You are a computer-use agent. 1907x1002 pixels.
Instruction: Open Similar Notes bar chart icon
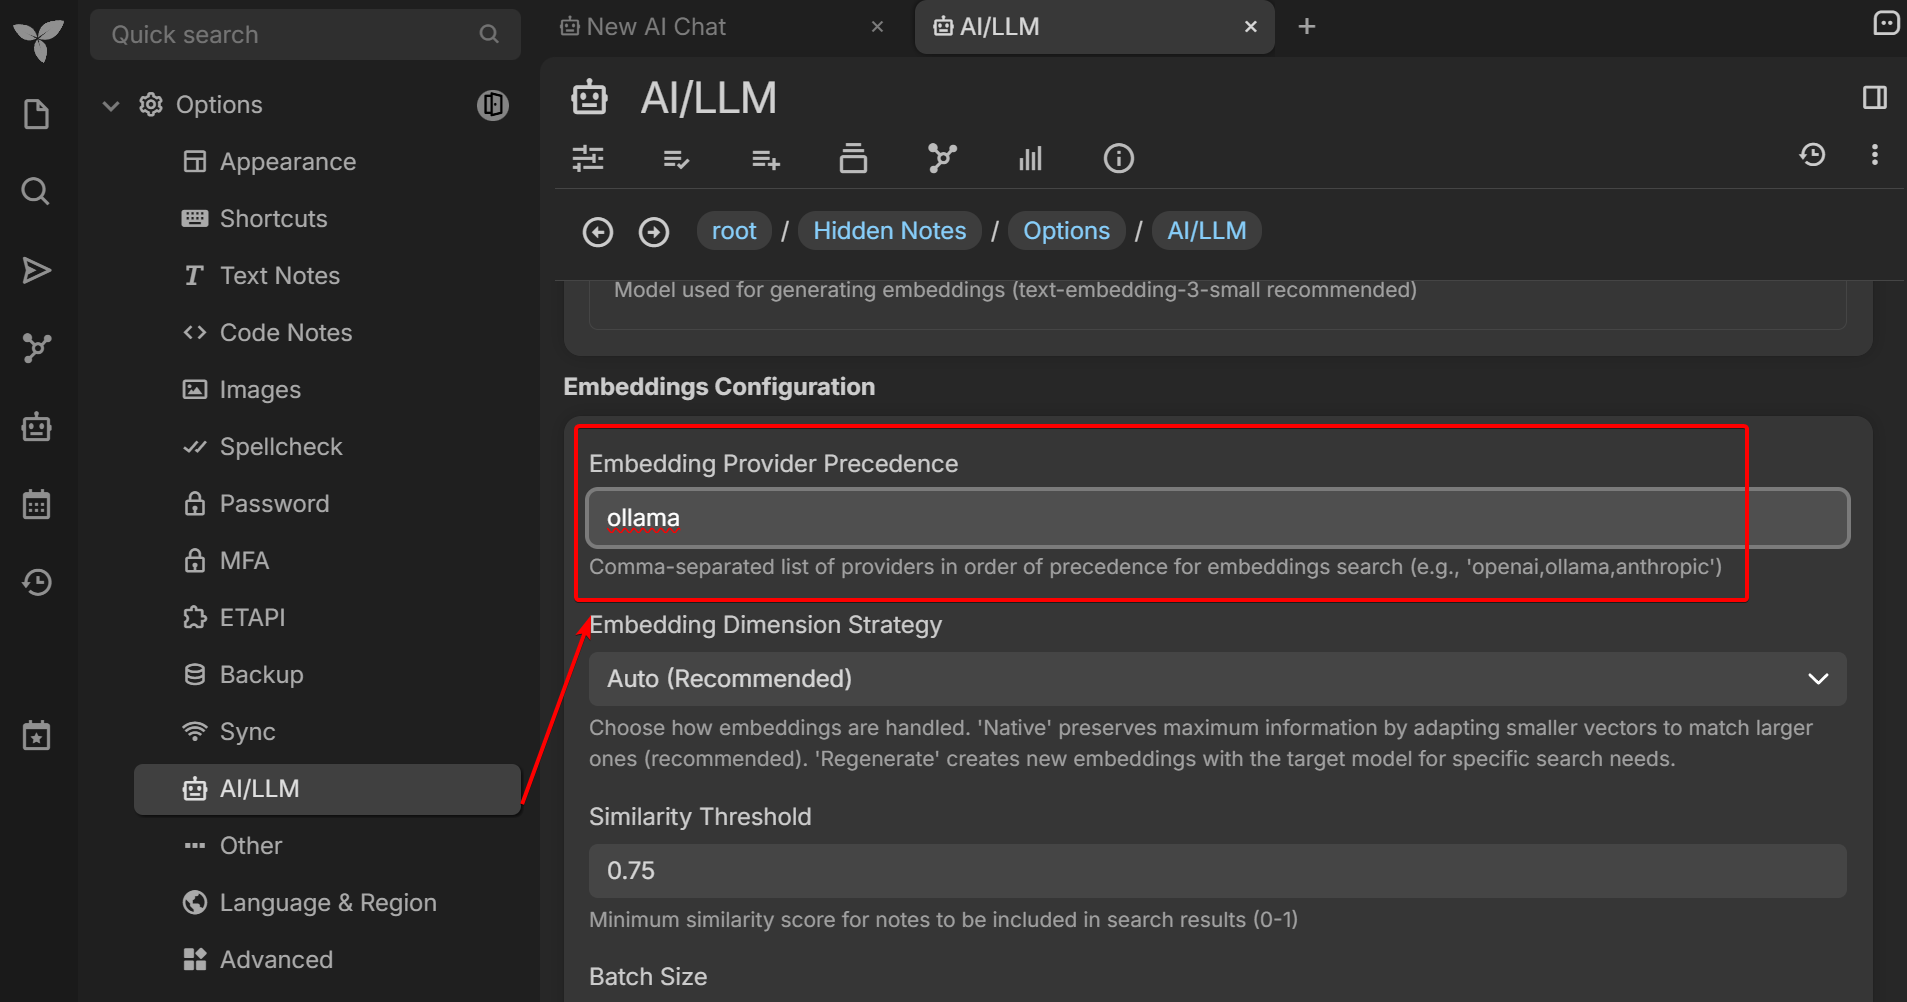pyautogui.click(x=1030, y=158)
